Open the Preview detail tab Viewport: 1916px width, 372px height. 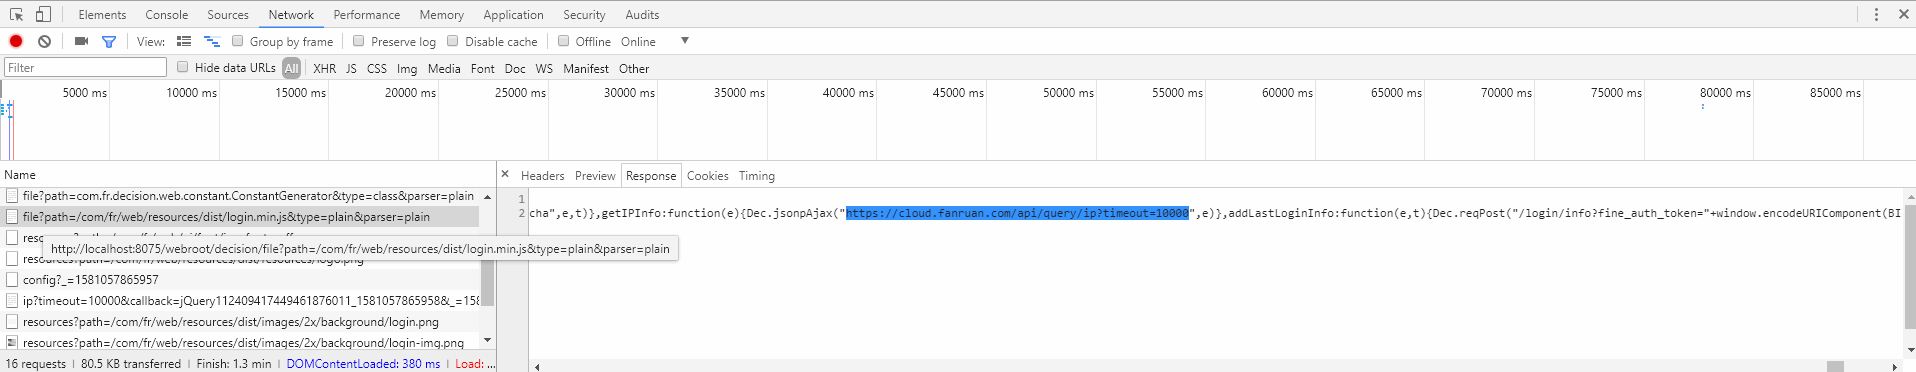(x=595, y=175)
